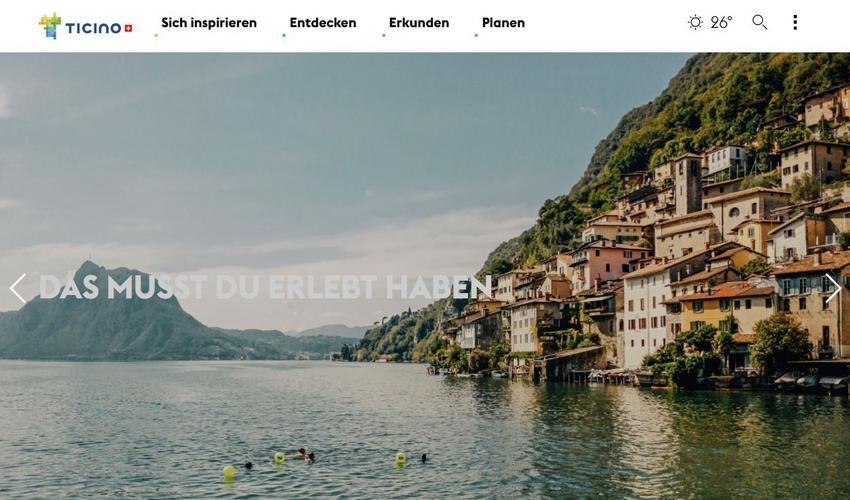Click the orange dot under Planen

(476, 36)
